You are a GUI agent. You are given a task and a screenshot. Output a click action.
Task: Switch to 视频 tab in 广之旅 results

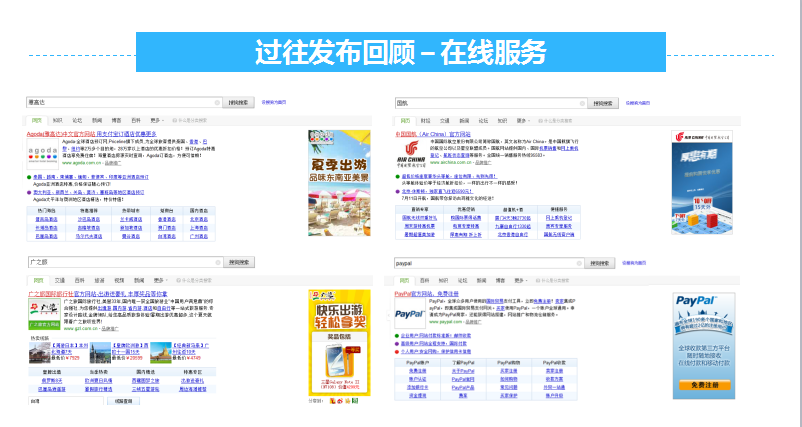pos(119,281)
